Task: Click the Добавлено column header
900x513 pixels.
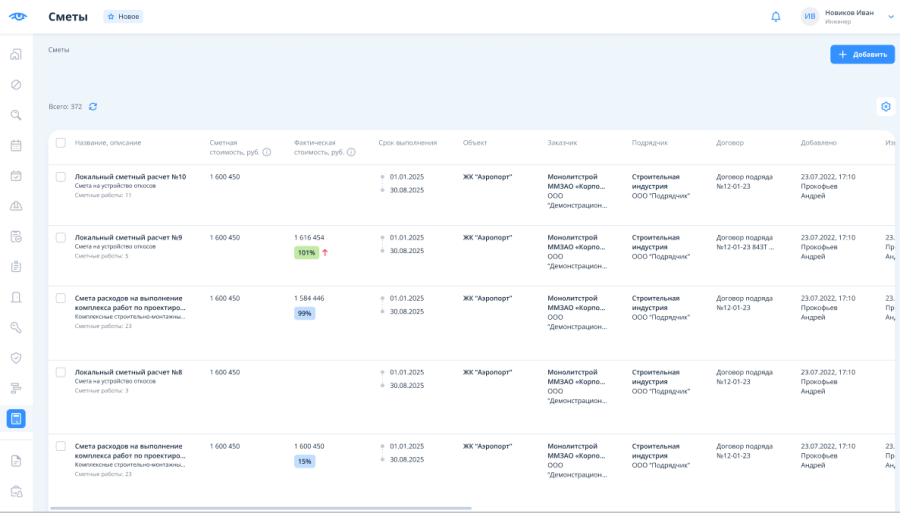Action: tap(818, 143)
